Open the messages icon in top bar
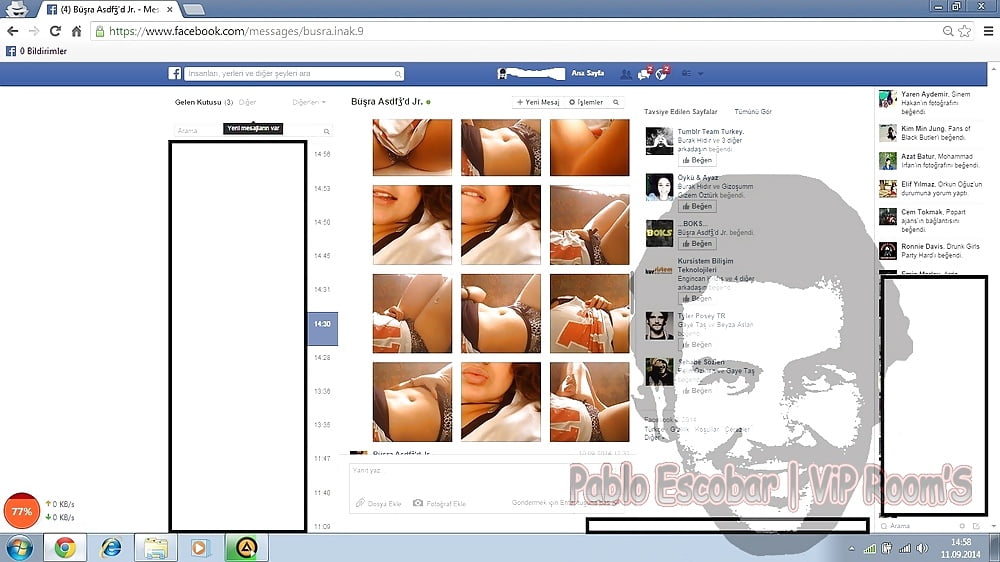Image resolution: width=1000 pixels, height=562 pixels. (644, 74)
